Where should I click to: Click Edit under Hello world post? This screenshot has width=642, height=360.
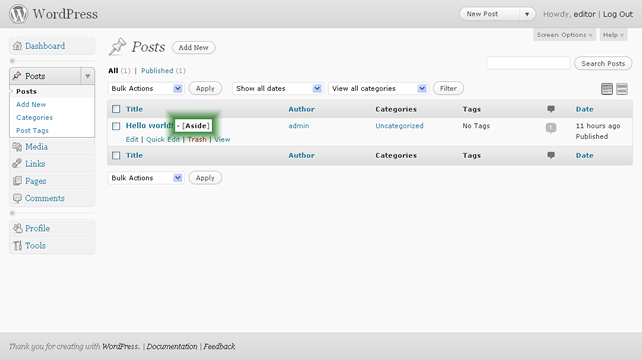pos(132,140)
